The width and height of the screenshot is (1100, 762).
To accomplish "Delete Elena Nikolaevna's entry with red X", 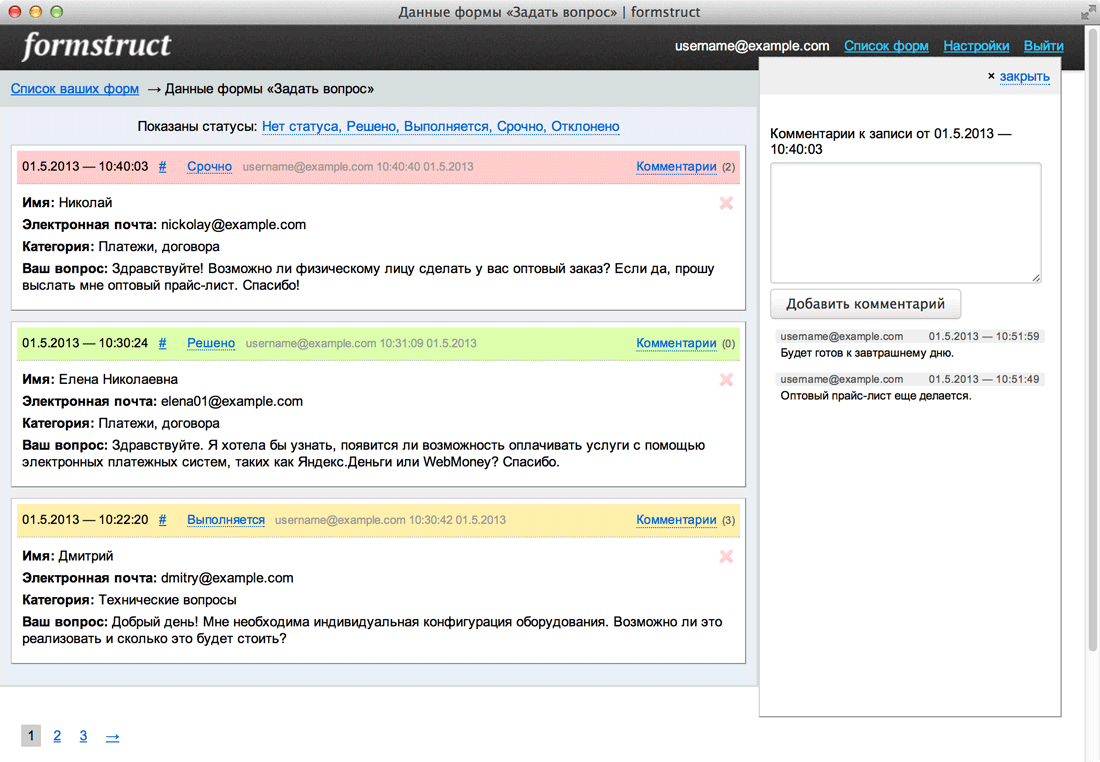I will [x=726, y=380].
